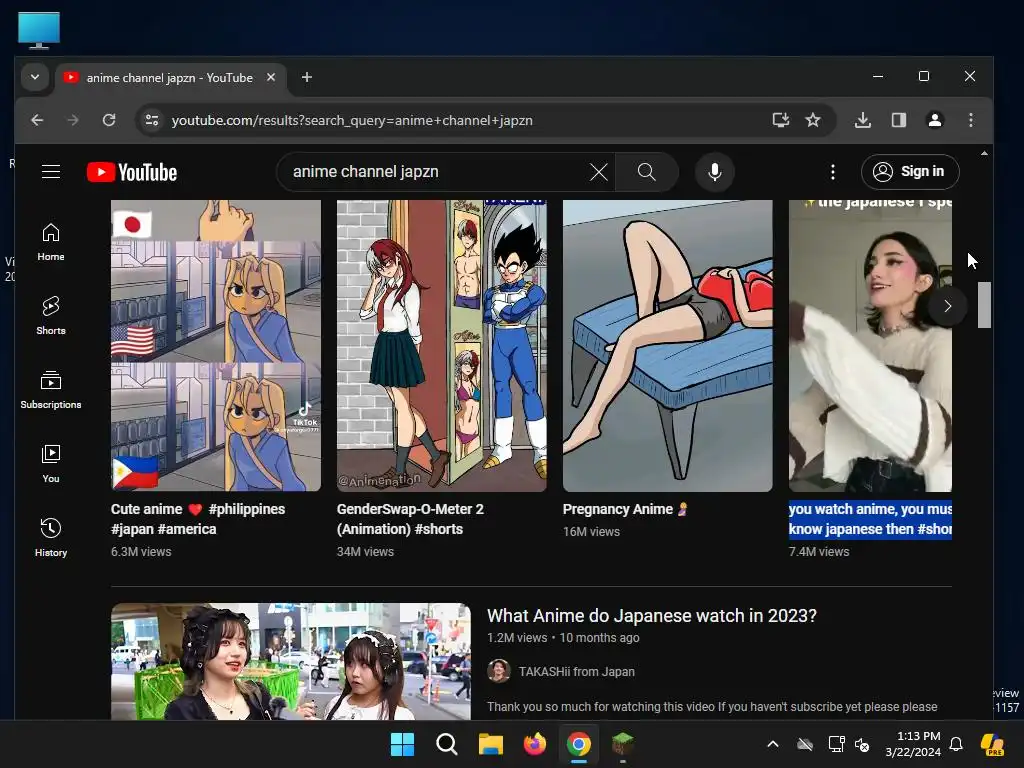Click the title Cute anime #philippines #japan #america

pyautogui.click(x=198, y=519)
